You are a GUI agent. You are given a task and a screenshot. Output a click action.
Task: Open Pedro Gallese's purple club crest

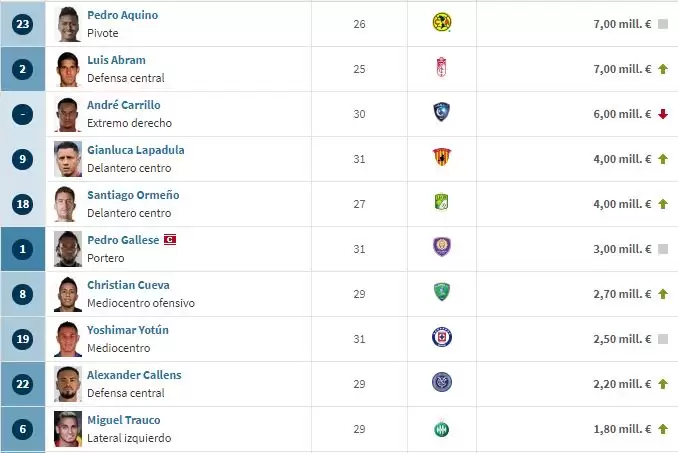(441, 248)
